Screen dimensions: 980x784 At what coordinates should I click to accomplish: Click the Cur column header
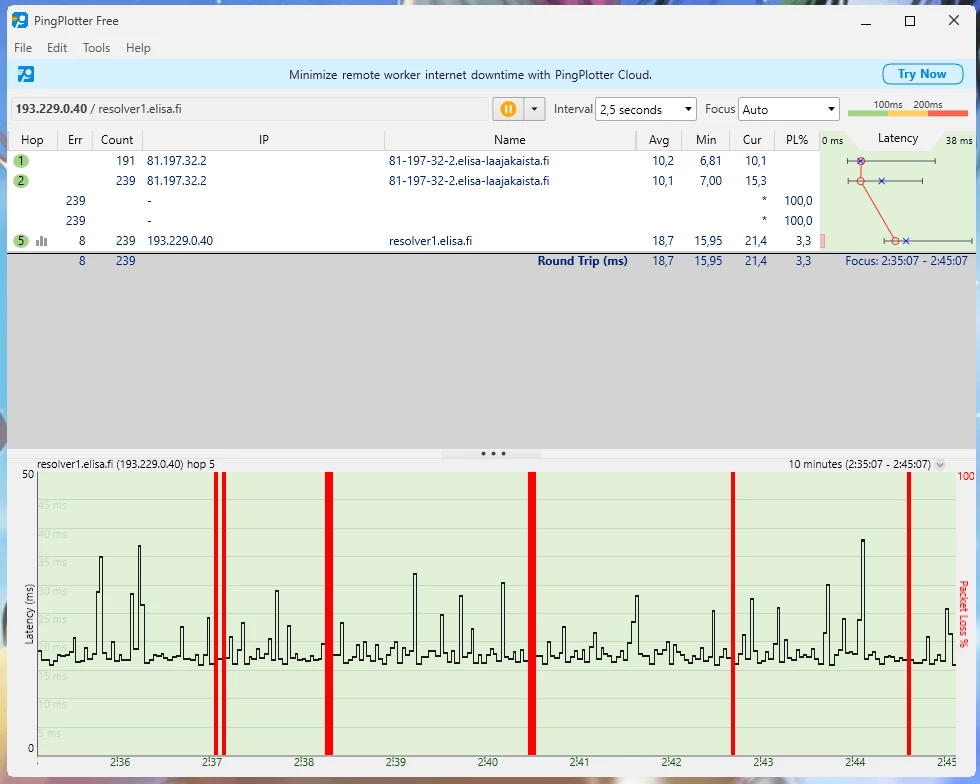click(x=752, y=140)
